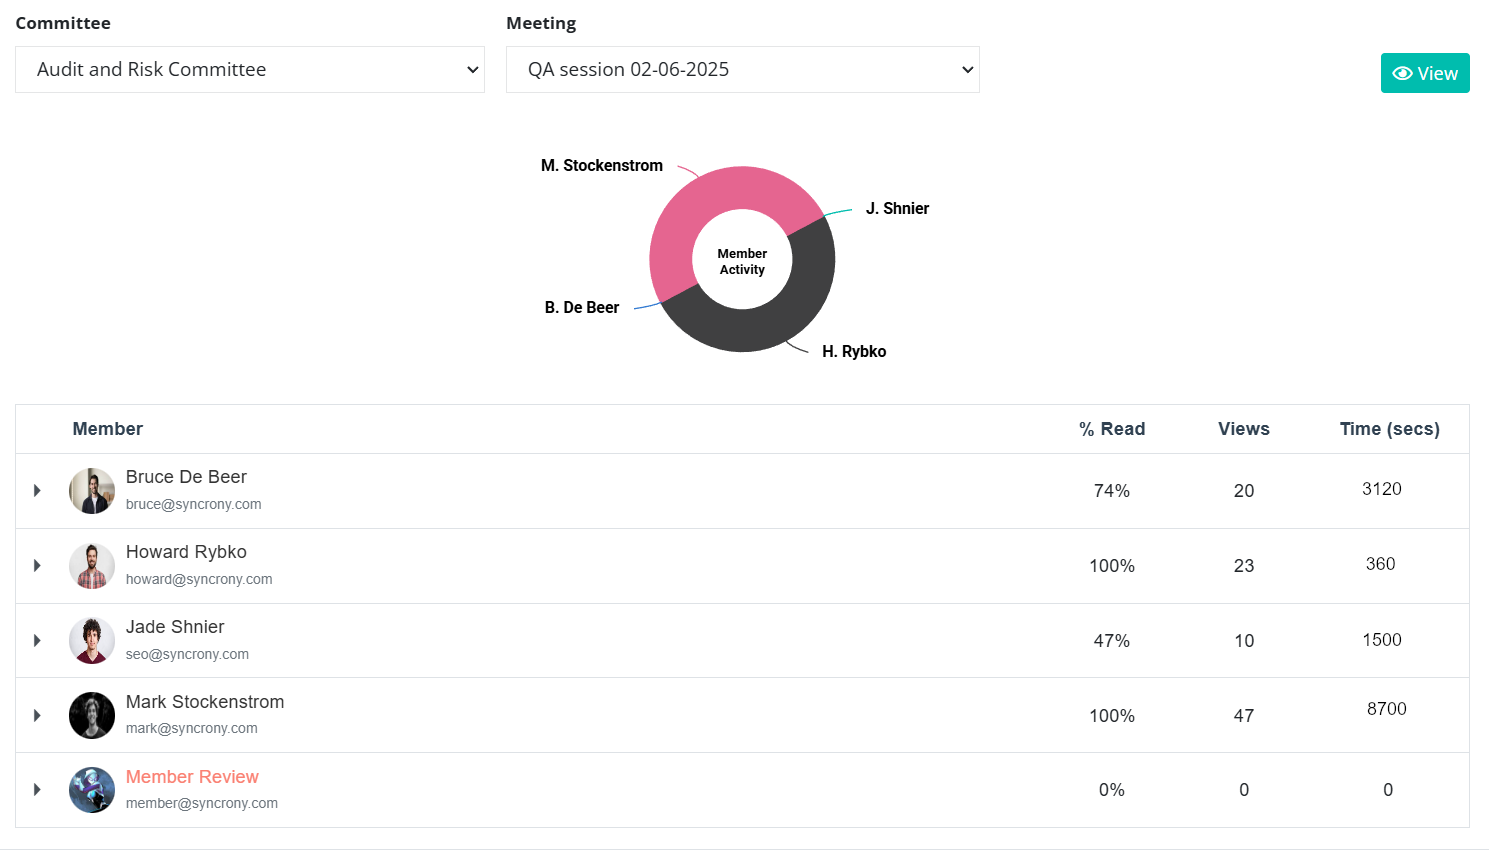Click Howard Rybko's avatar image
This screenshot has height=866, width=1489.
click(x=91, y=565)
